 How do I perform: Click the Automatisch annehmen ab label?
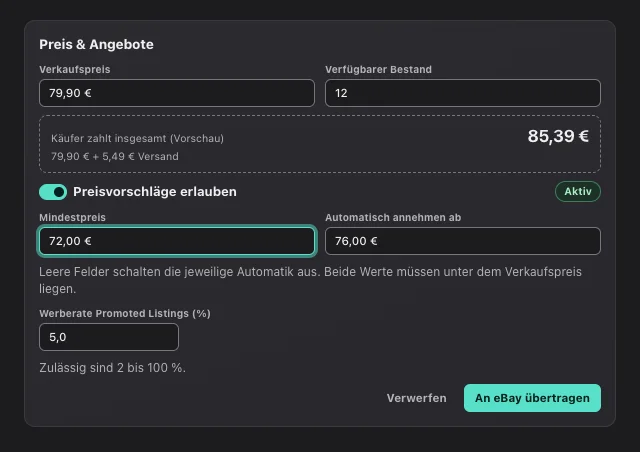[393, 218]
